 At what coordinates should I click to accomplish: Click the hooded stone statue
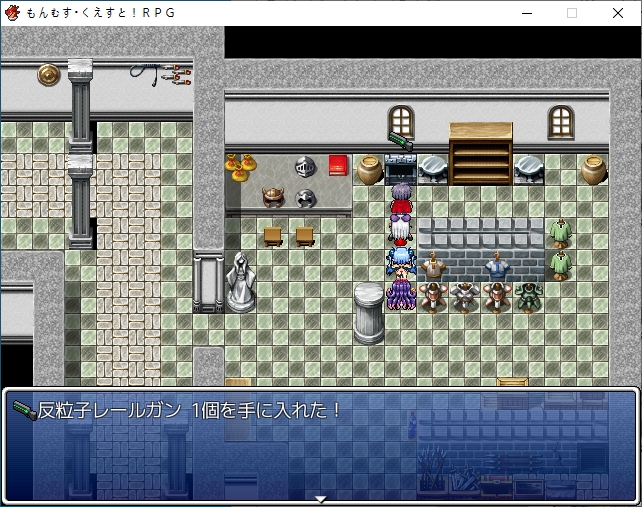click(241, 282)
